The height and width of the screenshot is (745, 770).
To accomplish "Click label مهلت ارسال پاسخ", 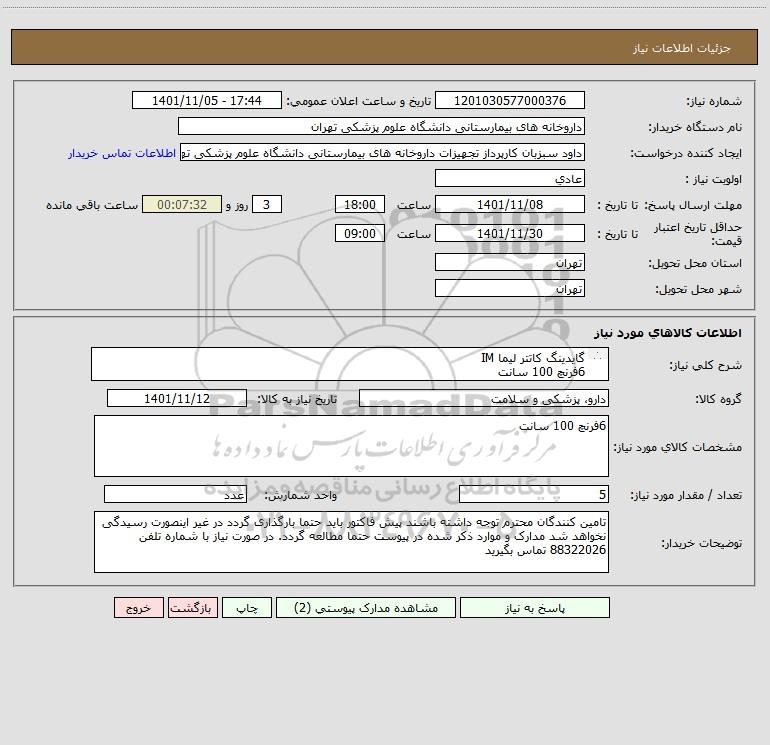I will coord(693,205).
